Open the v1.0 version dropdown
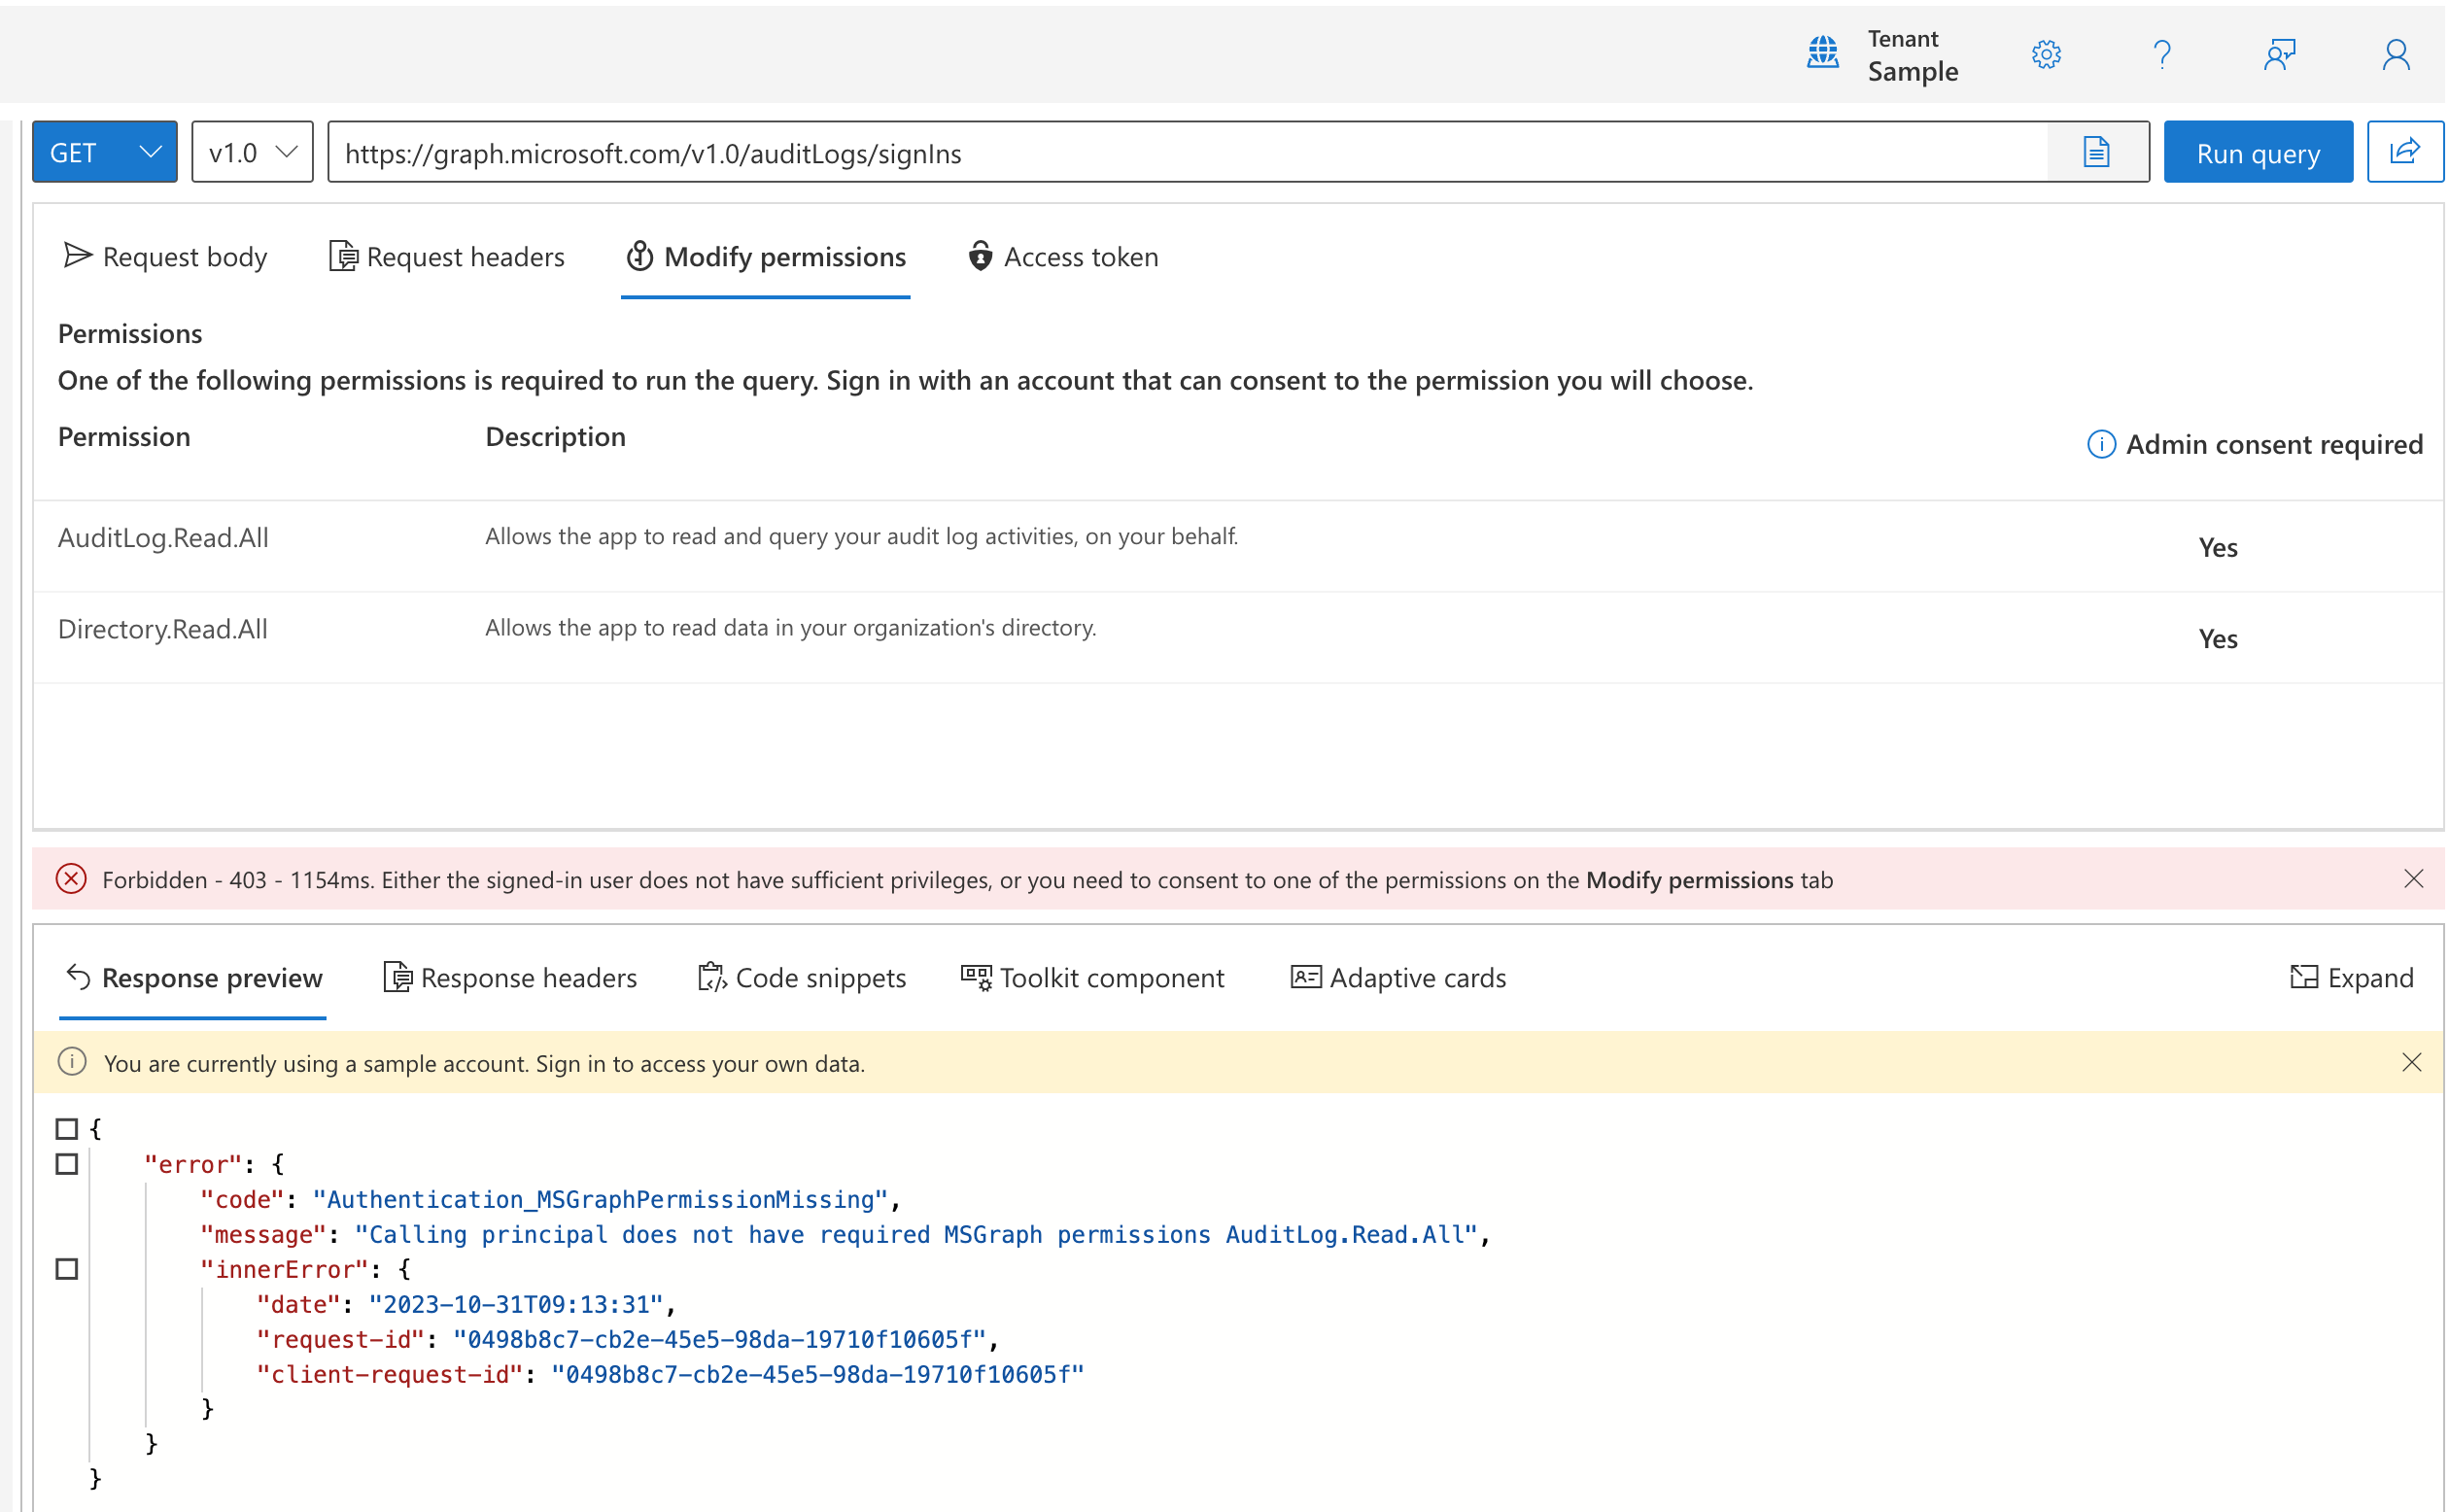The width and height of the screenshot is (2449, 1512). pyautogui.click(x=252, y=152)
